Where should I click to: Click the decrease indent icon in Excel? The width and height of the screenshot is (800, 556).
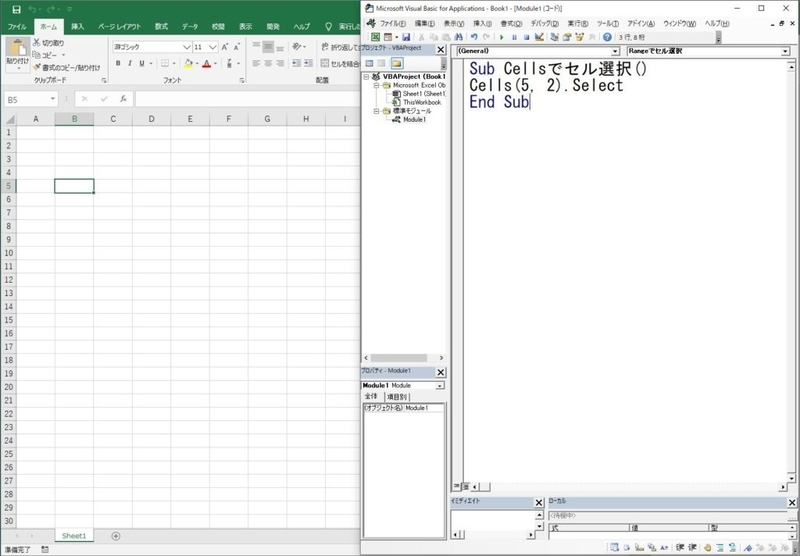[296, 63]
